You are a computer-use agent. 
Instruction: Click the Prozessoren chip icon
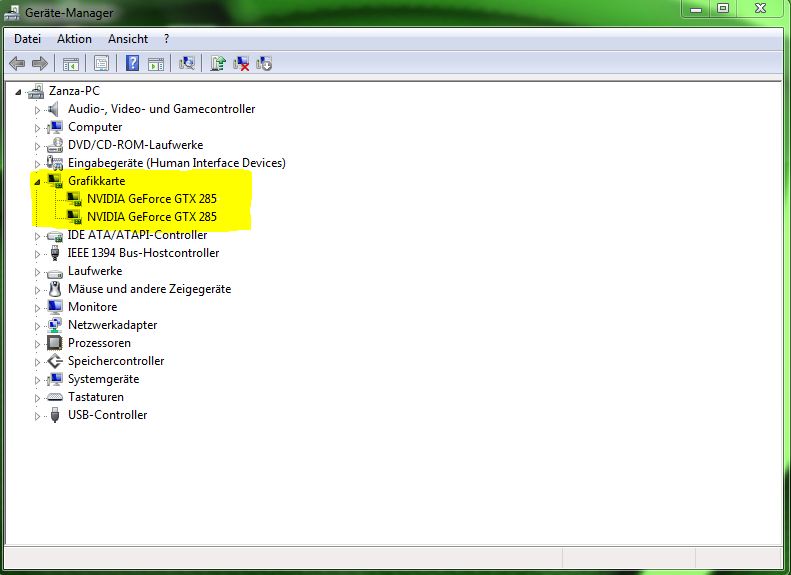54,343
